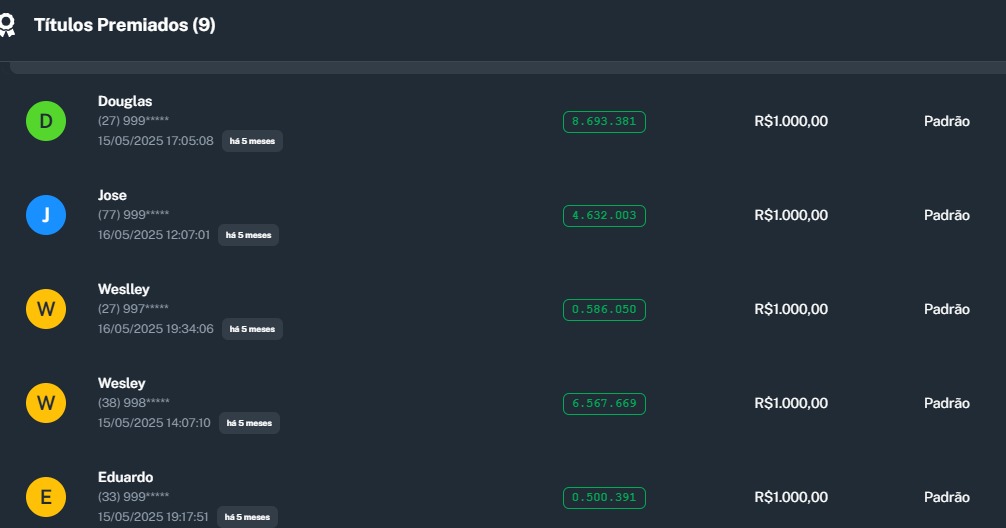The width and height of the screenshot is (1006, 528).
Task: Click the W avatar next to Weslley
Action: click(46, 309)
